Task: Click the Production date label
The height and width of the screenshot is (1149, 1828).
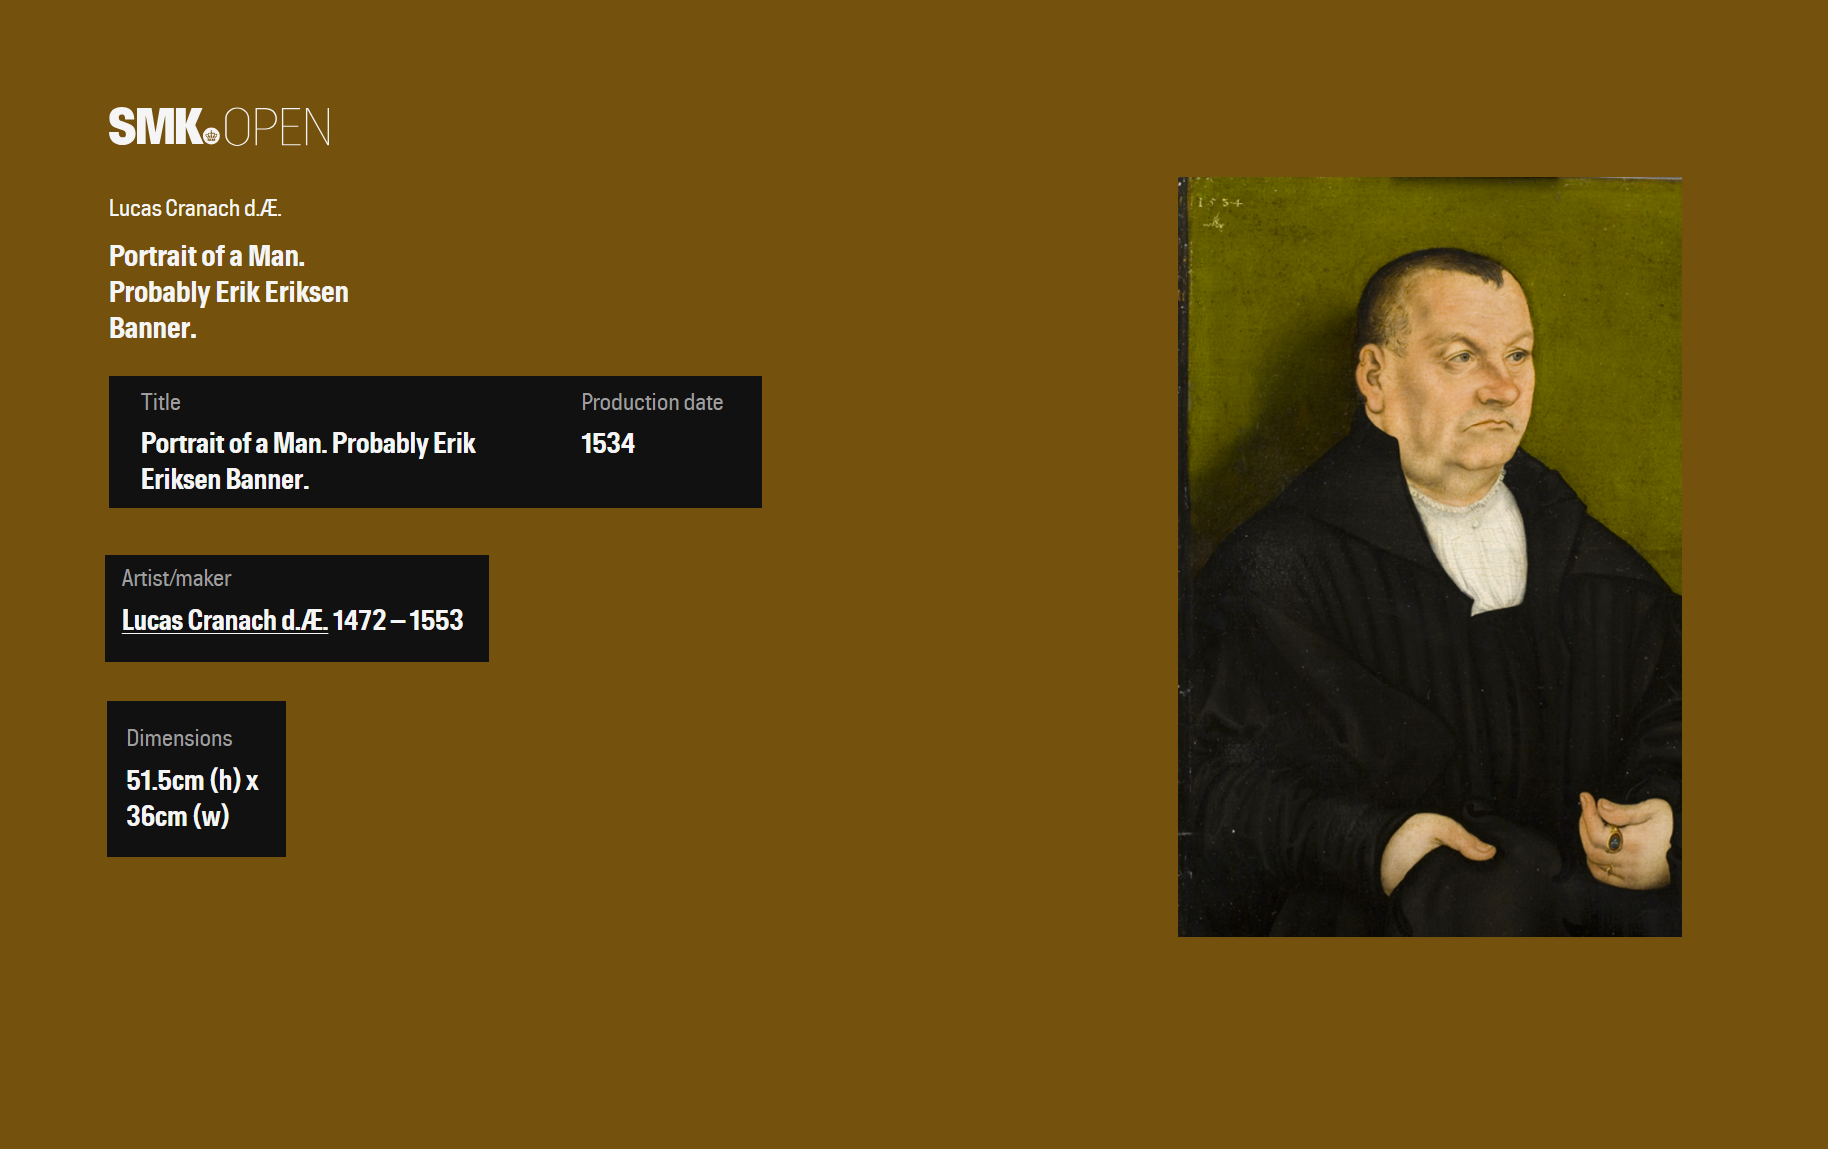Action: pyautogui.click(x=652, y=402)
